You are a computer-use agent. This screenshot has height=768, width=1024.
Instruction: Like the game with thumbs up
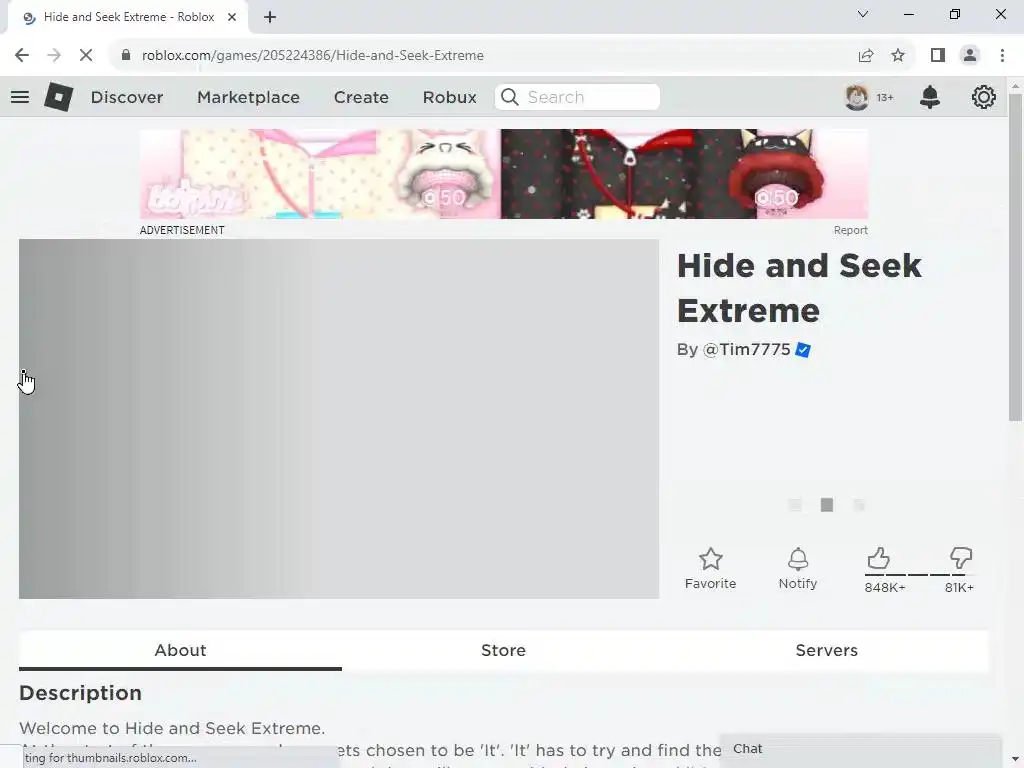[x=878, y=559]
